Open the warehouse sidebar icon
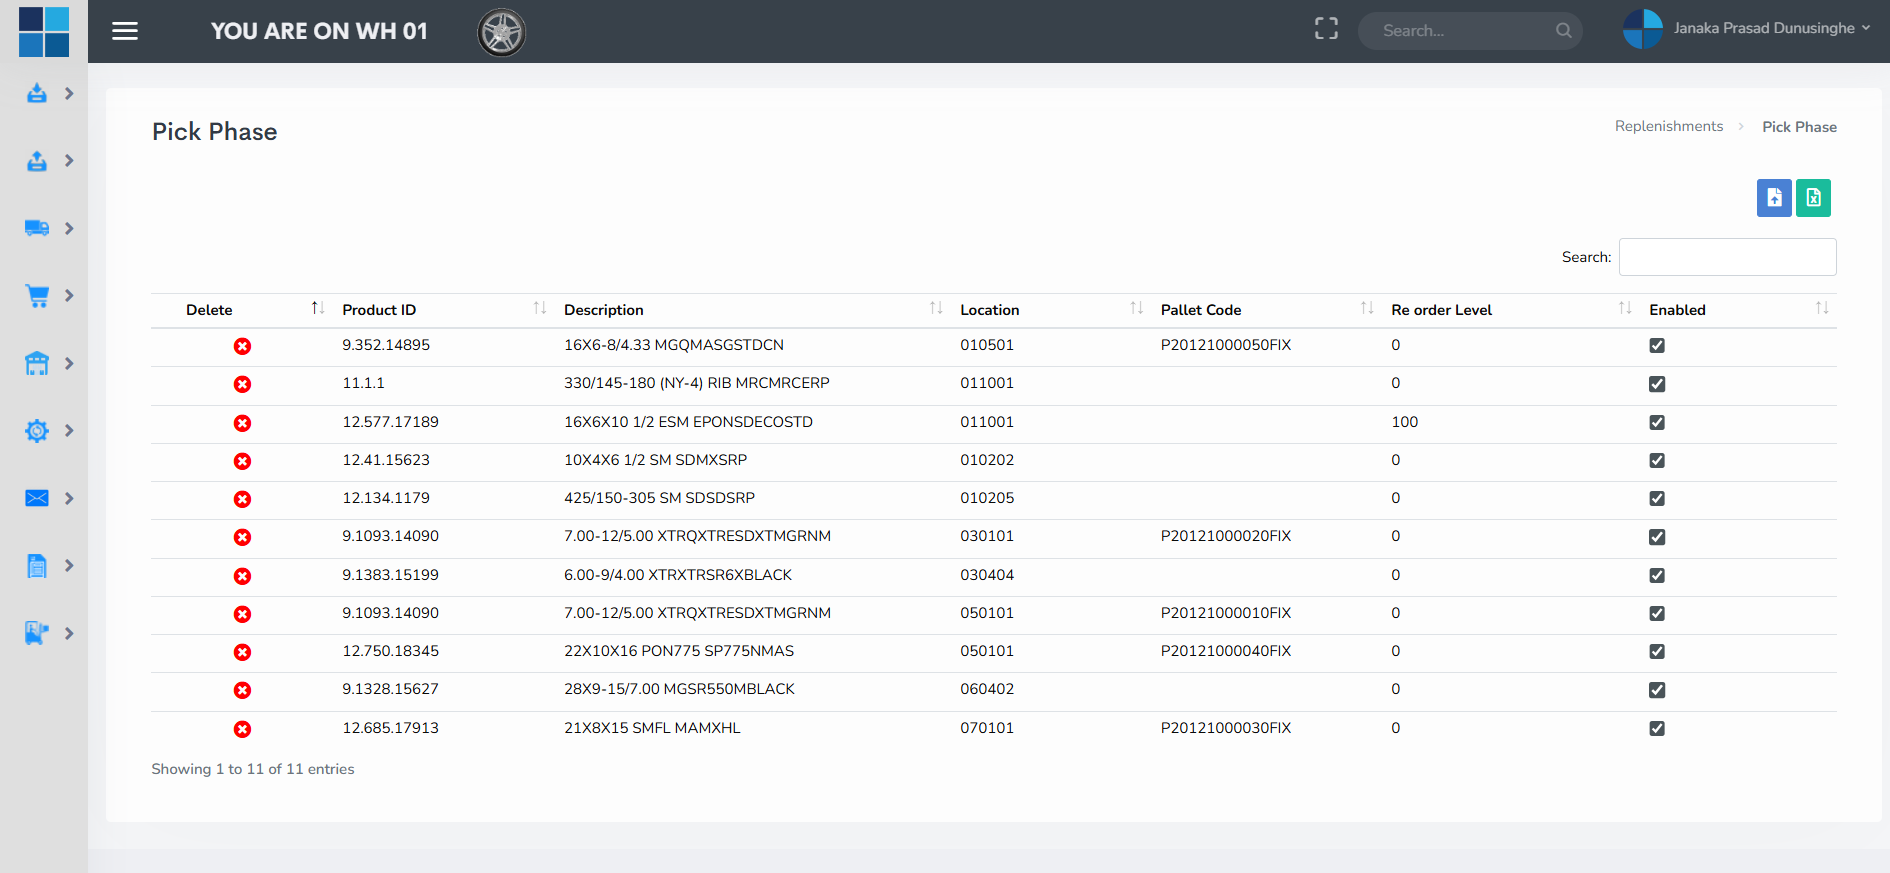Screen dimensions: 1890x873 coord(37,363)
